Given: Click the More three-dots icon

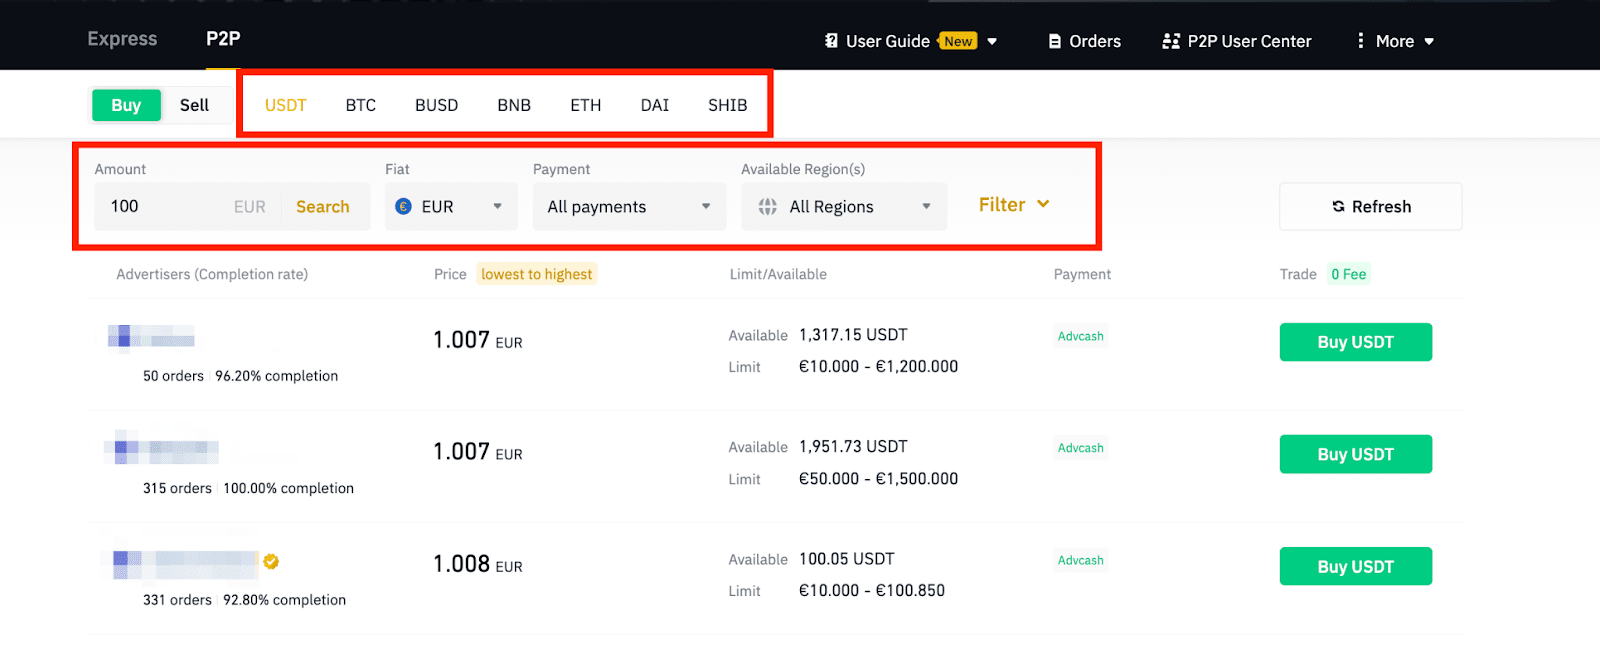Looking at the screenshot, I should tap(1360, 41).
